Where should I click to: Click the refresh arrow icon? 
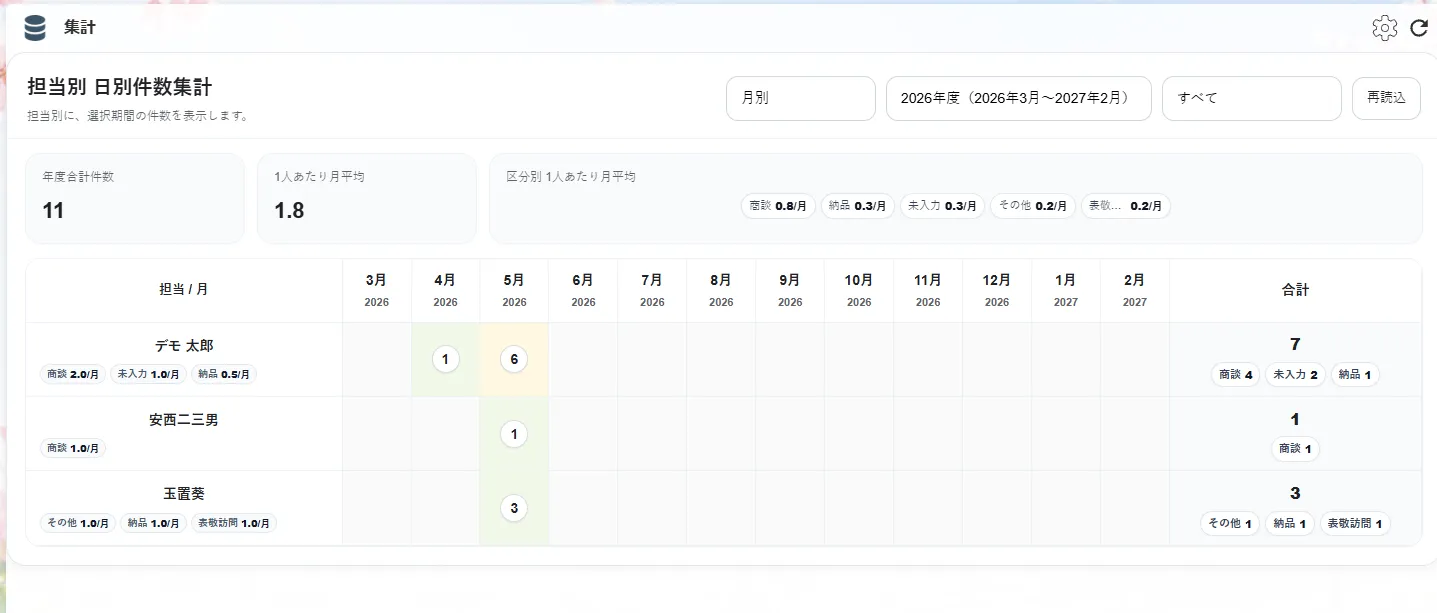(x=1419, y=28)
